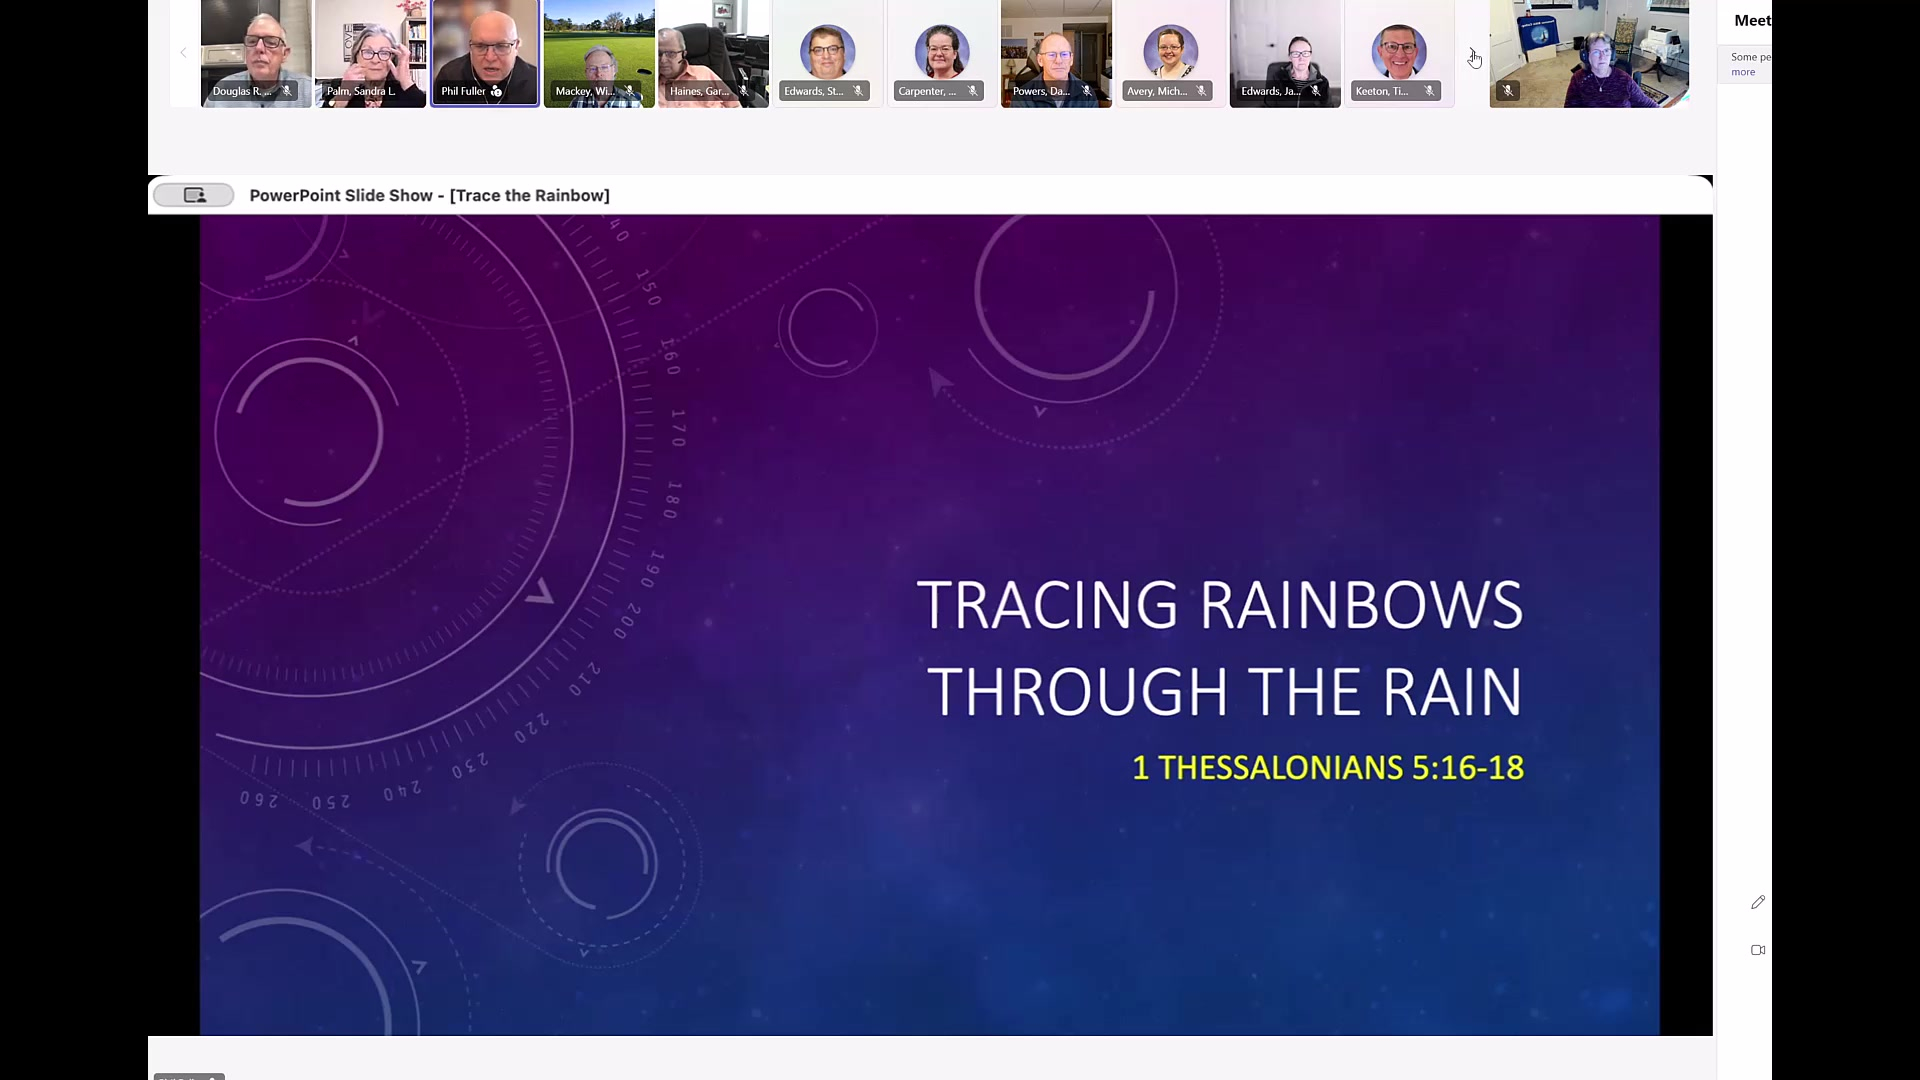Click the muted mic icon on Carpenter's tile
This screenshot has height=1080, width=1920.
pos(973,91)
